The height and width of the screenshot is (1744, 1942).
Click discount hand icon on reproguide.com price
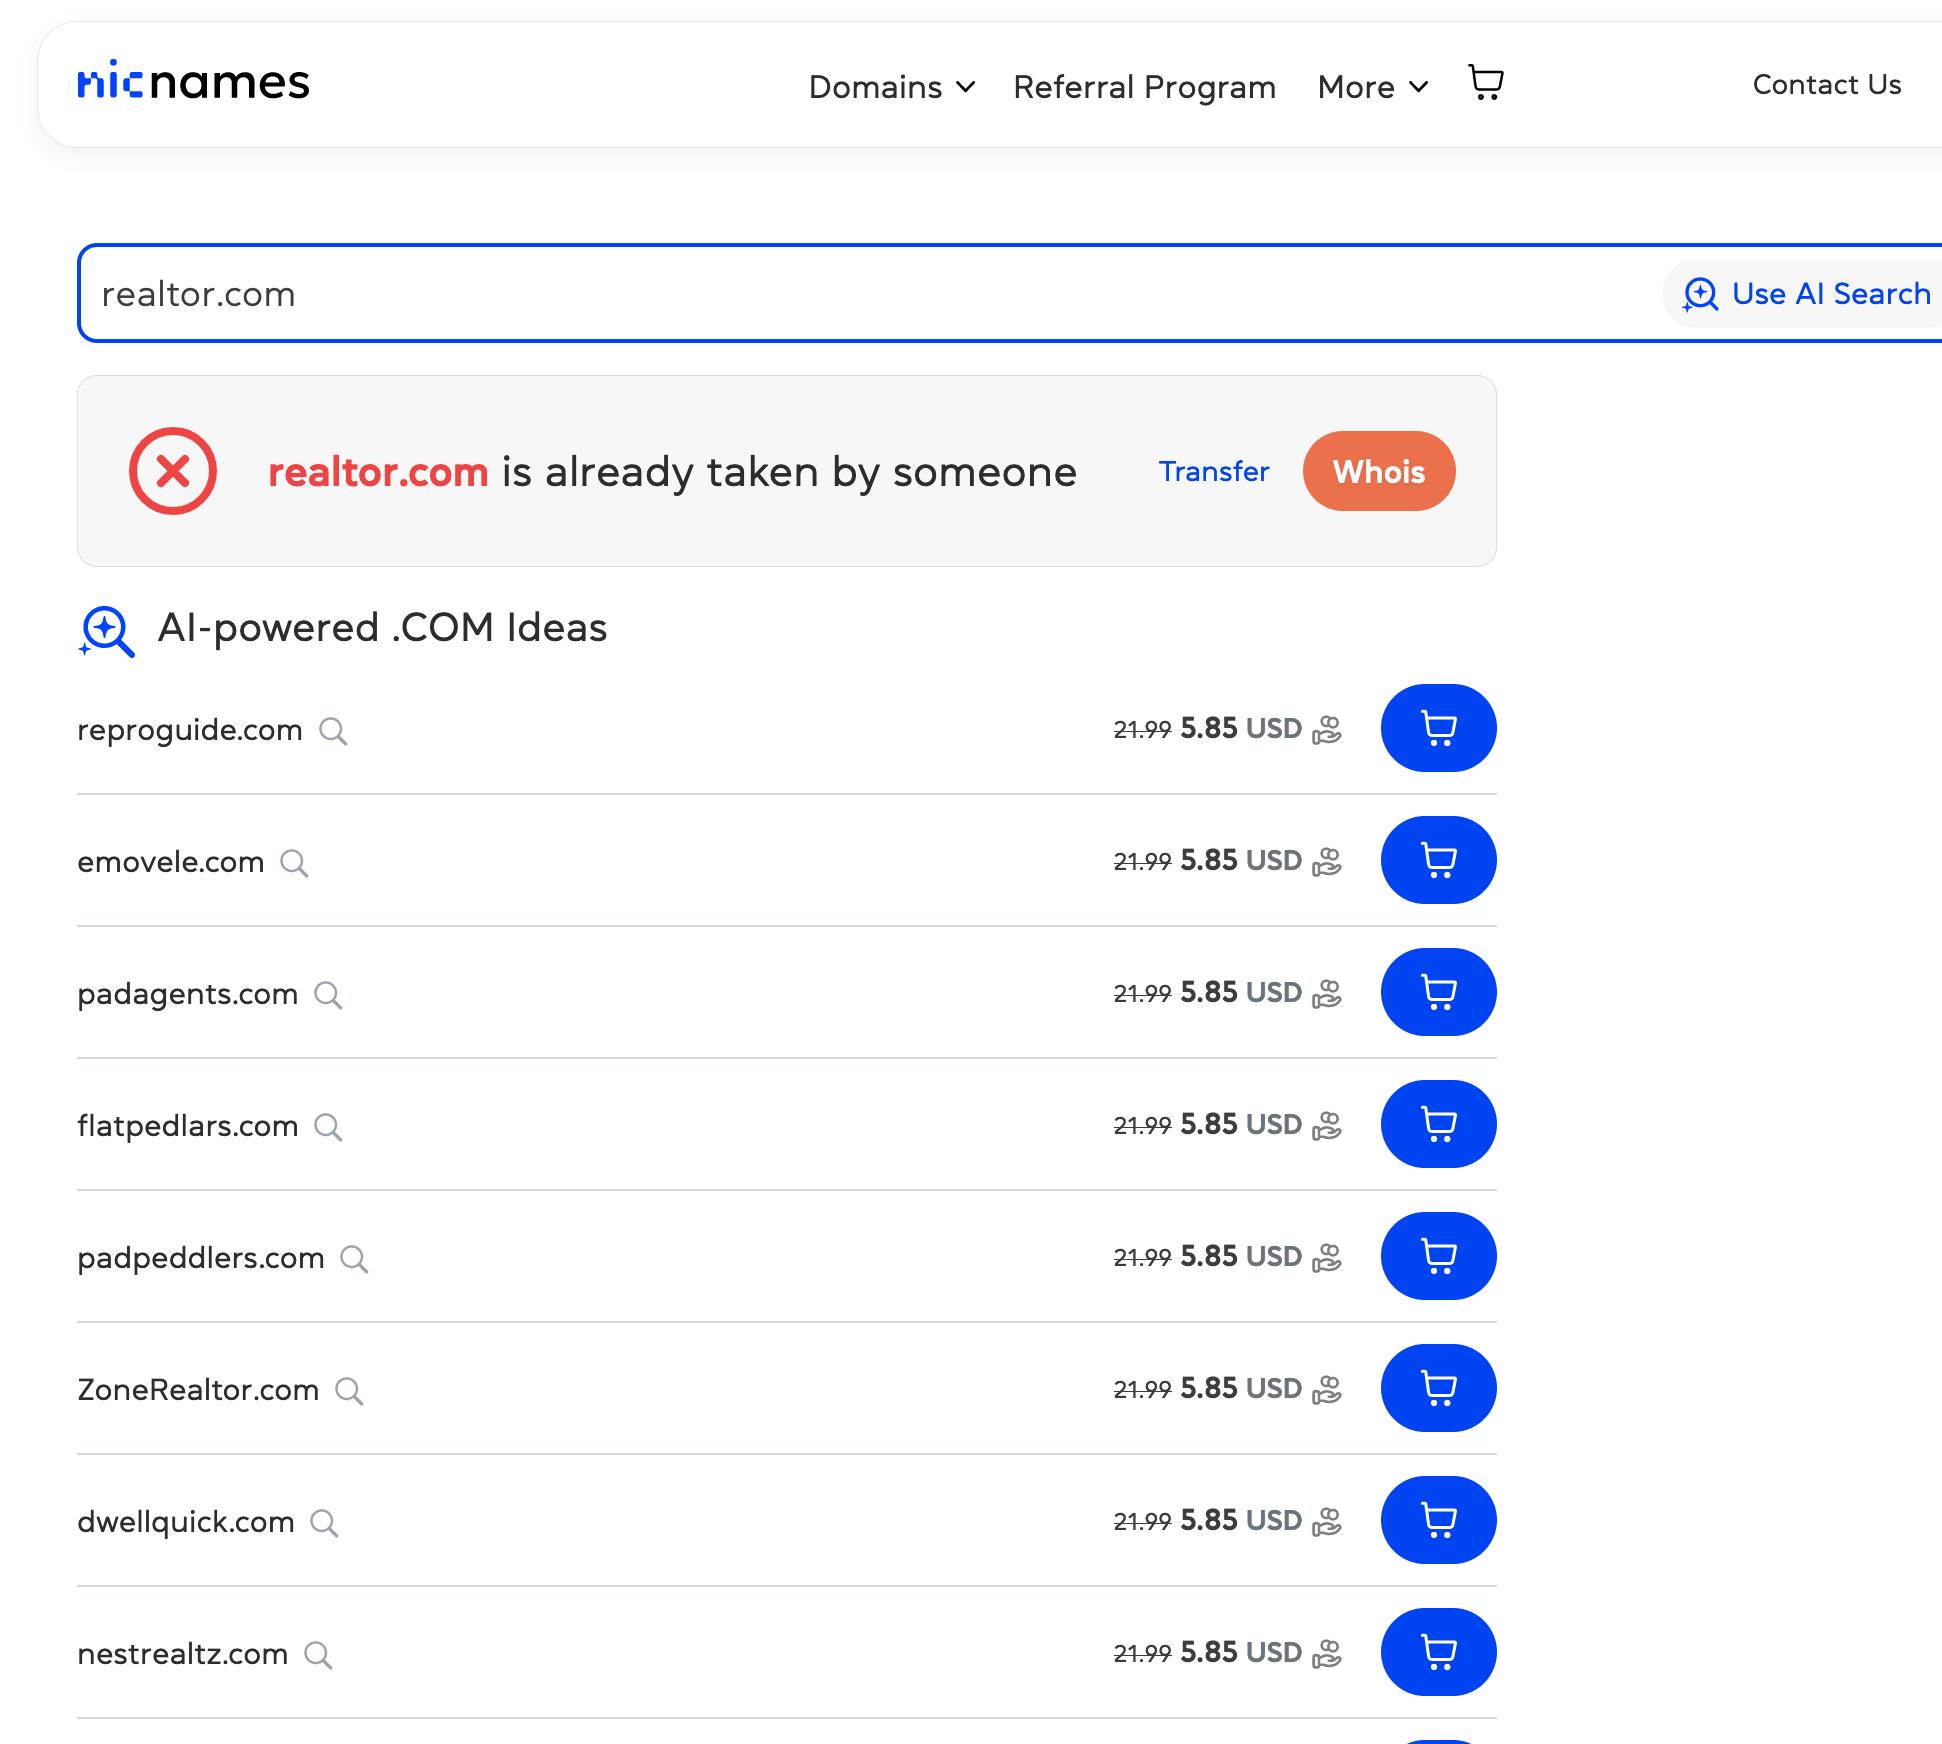click(x=1327, y=729)
